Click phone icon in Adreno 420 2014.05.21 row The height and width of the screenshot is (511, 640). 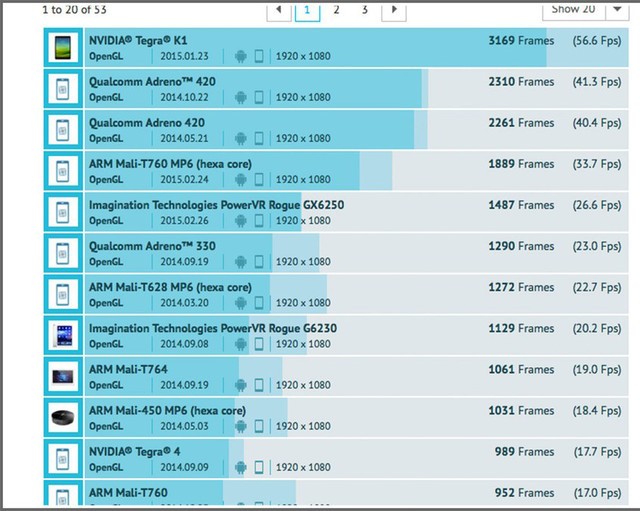click(x=259, y=139)
